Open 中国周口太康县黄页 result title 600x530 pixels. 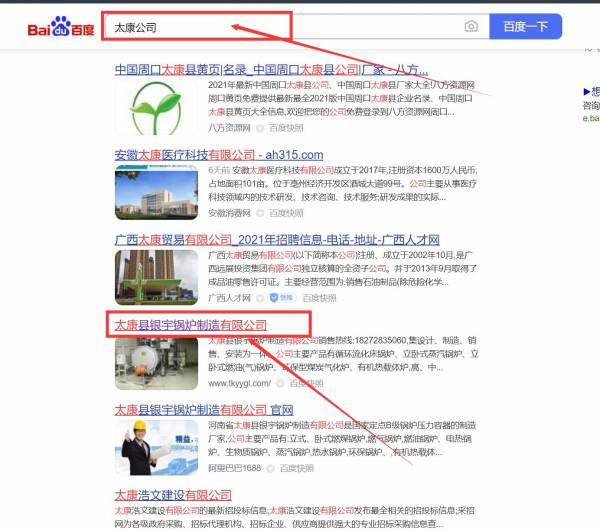271,71
